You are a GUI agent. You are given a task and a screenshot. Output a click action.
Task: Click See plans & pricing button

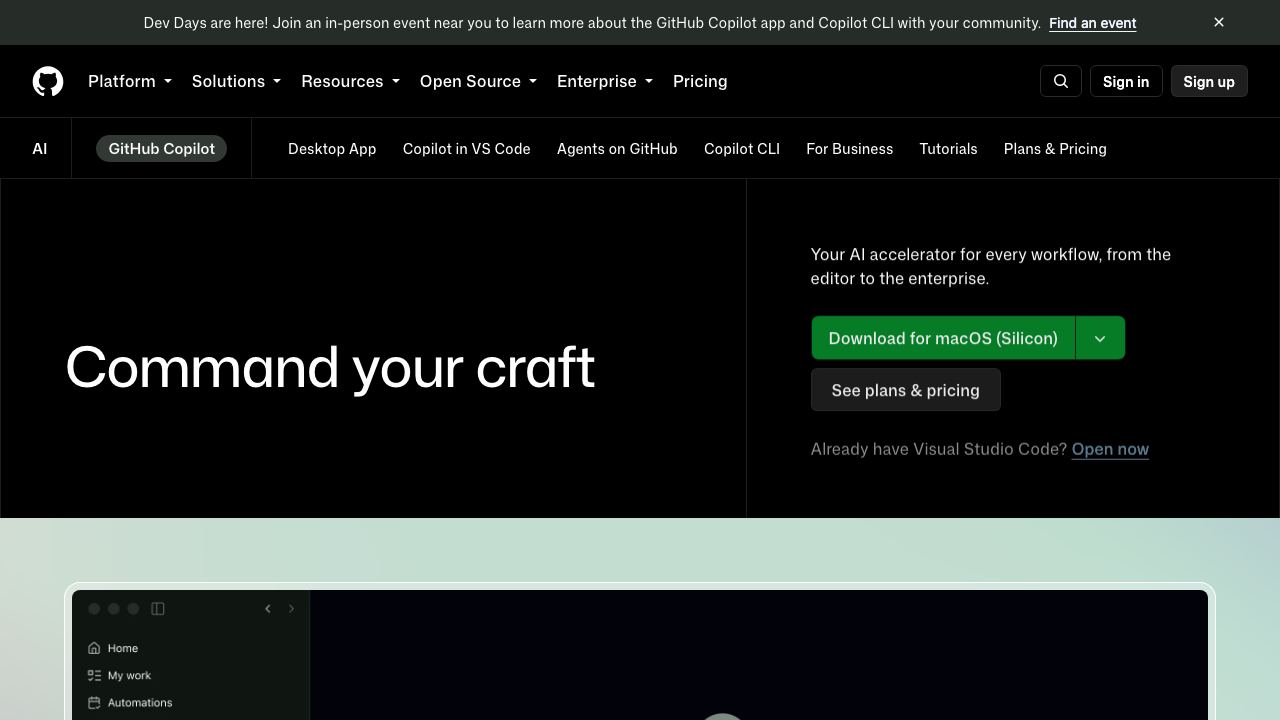click(x=905, y=390)
